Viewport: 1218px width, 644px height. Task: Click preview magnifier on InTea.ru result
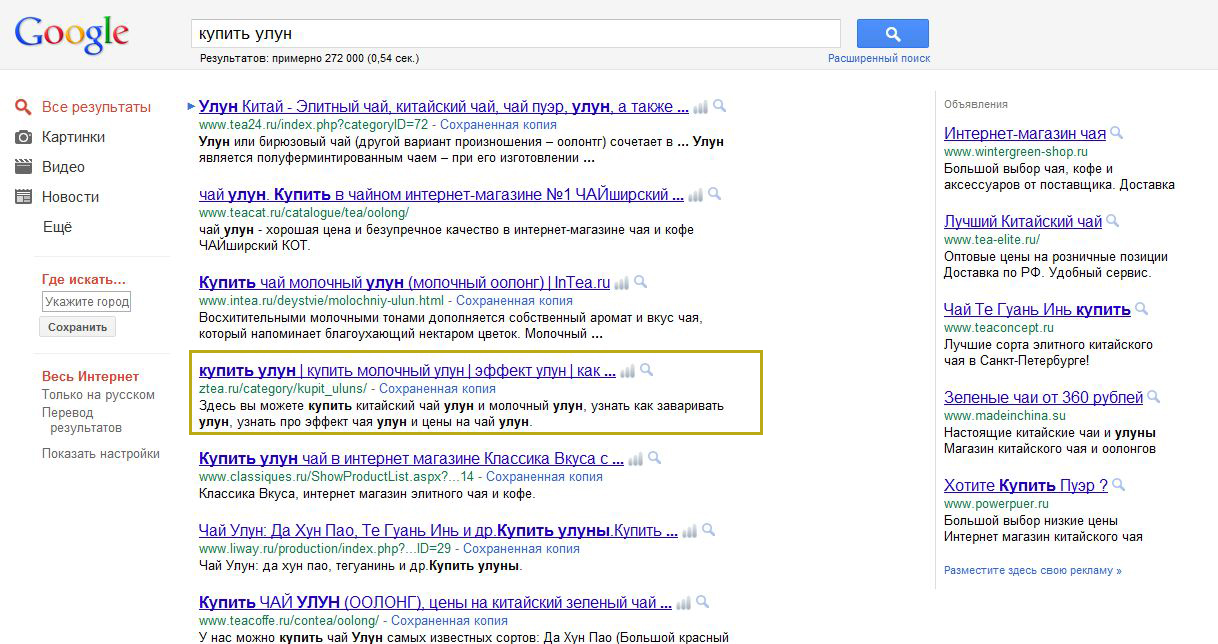pyautogui.click(x=640, y=283)
